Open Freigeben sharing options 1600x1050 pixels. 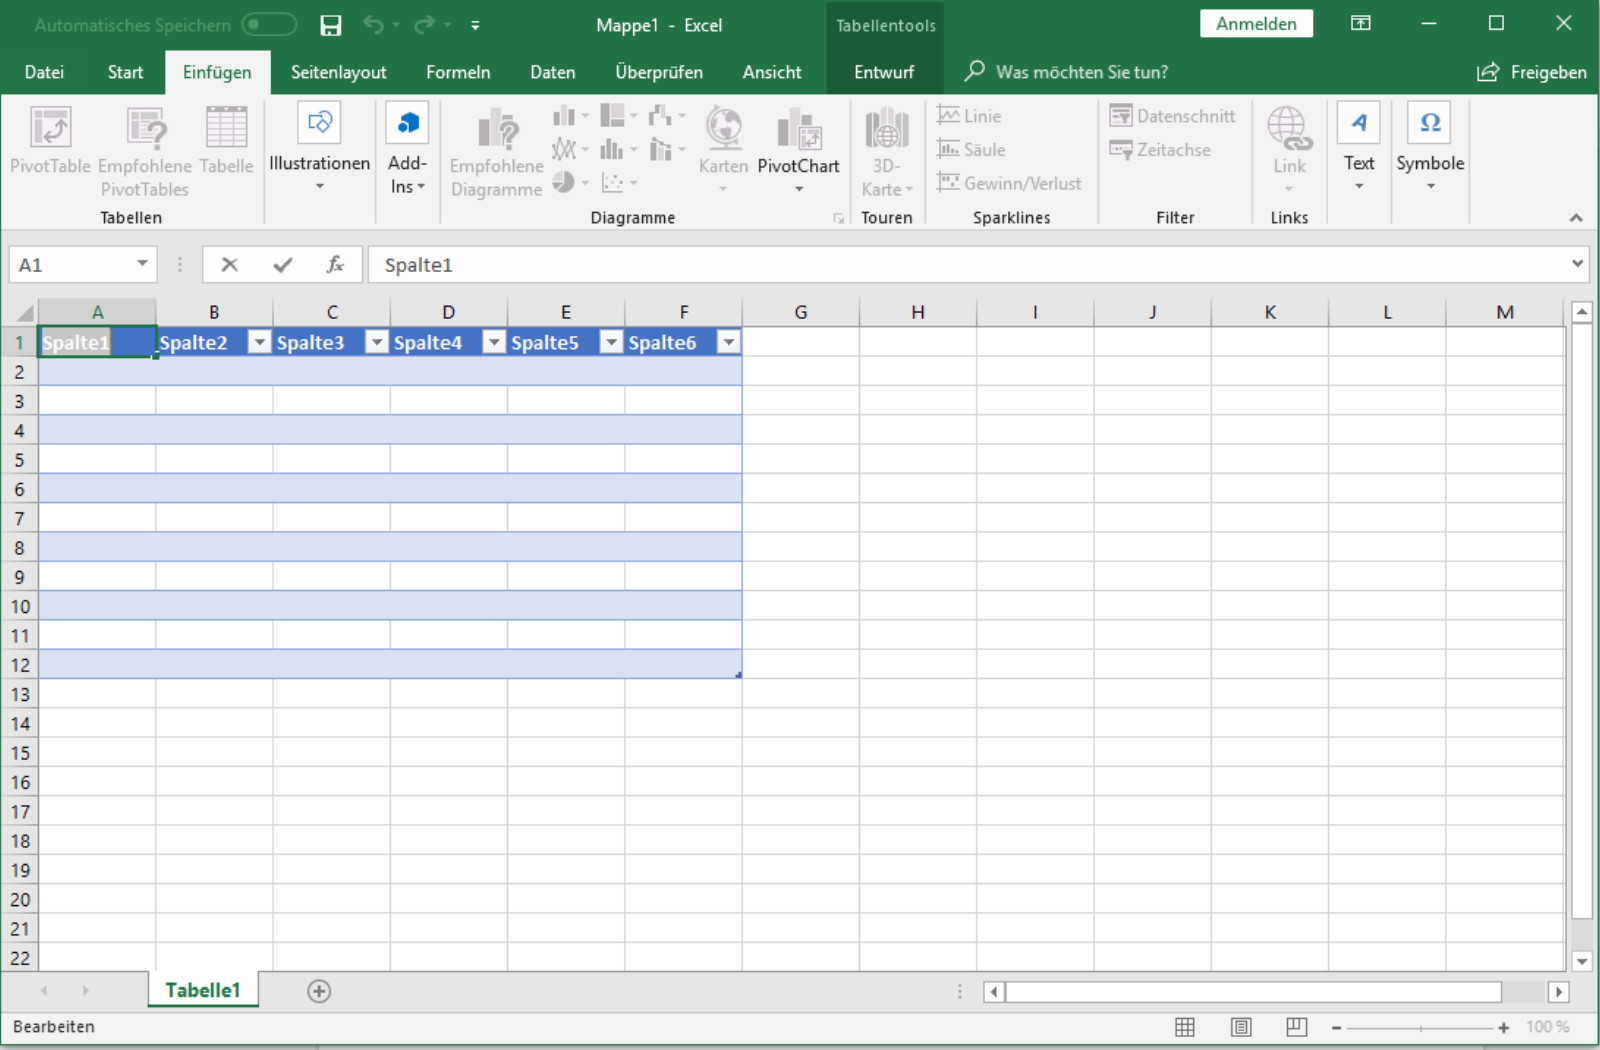(x=1532, y=71)
